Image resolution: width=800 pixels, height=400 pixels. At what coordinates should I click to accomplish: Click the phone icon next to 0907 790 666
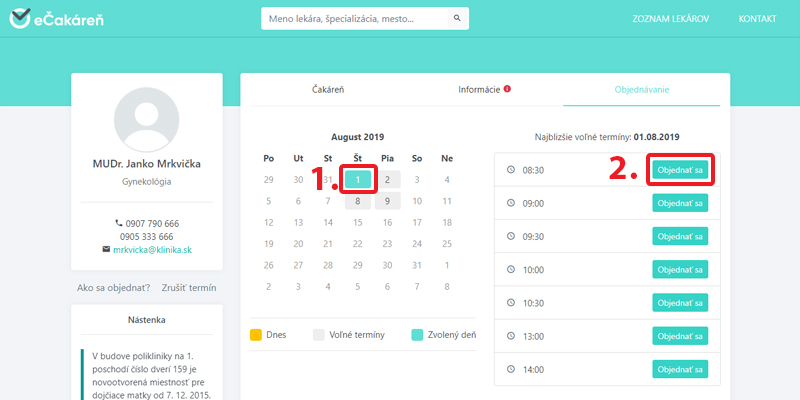point(116,222)
